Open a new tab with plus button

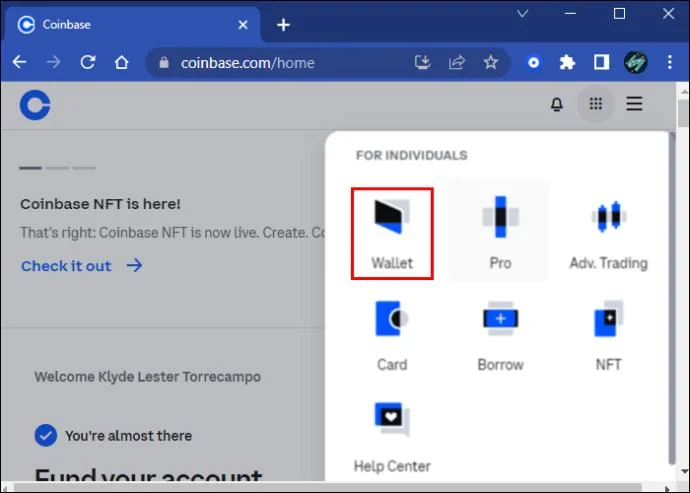tap(283, 25)
